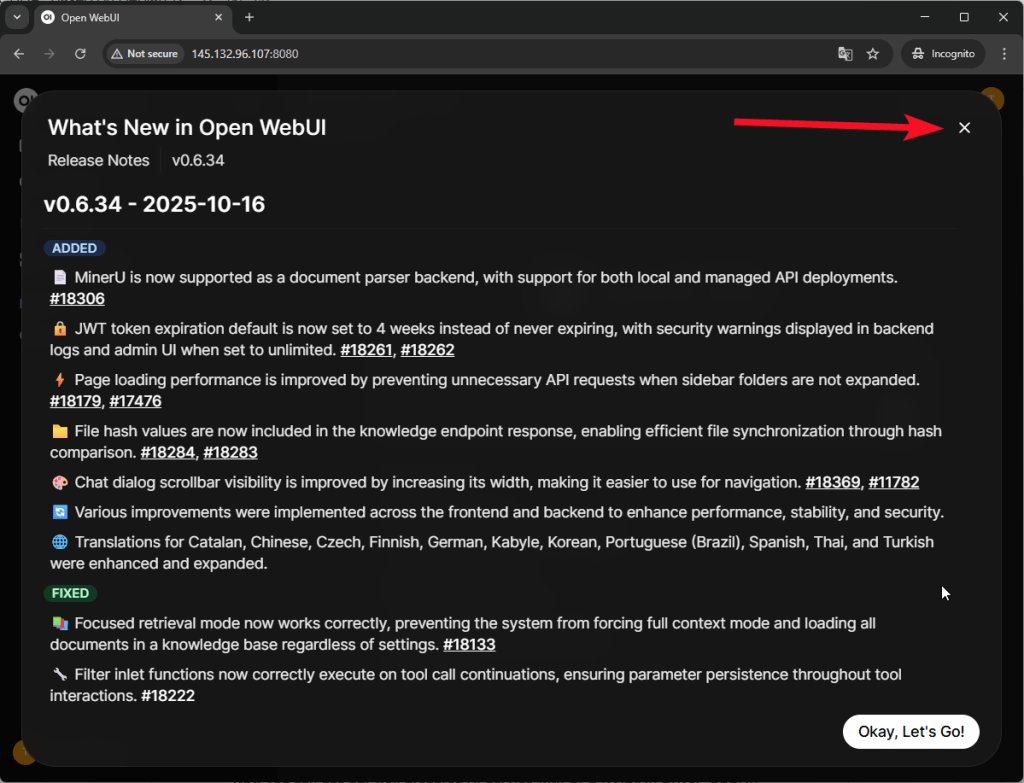Image resolution: width=1024 pixels, height=783 pixels.
Task: Open the browser three-dot menu
Action: coord(1003,54)
